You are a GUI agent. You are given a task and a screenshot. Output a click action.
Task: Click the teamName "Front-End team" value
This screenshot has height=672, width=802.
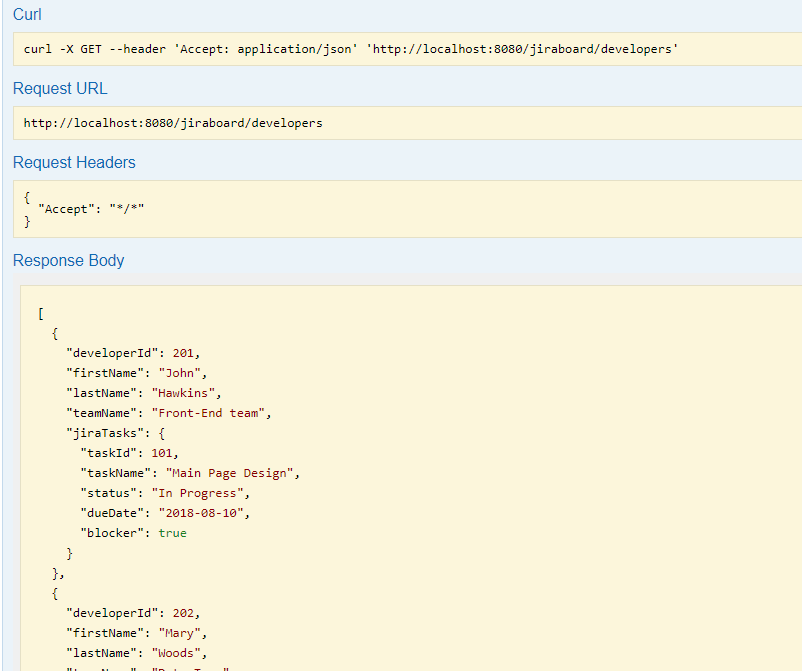pyautogui.click(x=208, y=413)
